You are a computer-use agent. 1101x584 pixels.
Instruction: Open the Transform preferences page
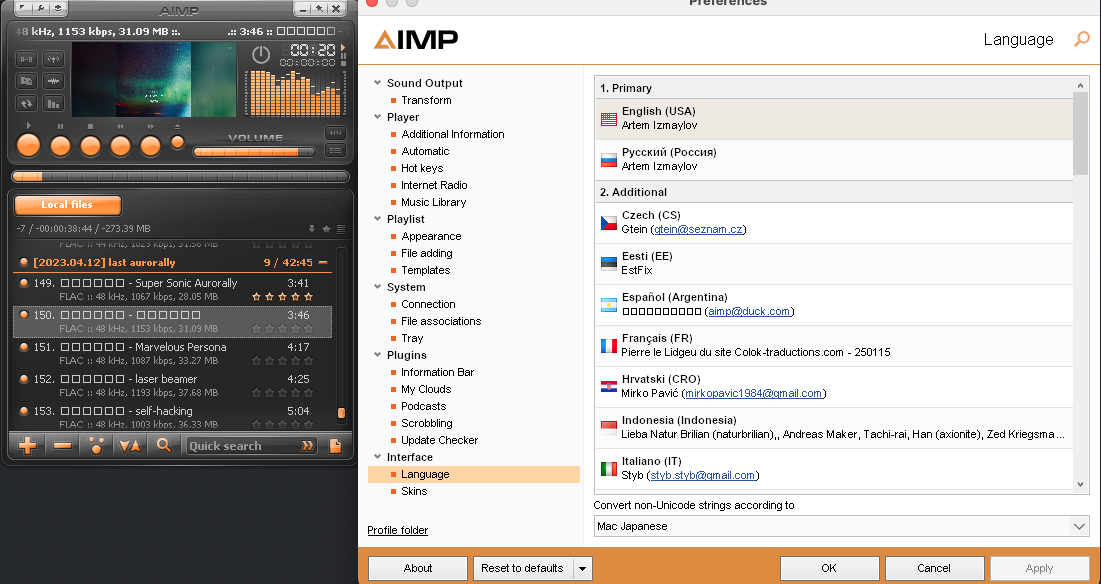coord(426,100)
